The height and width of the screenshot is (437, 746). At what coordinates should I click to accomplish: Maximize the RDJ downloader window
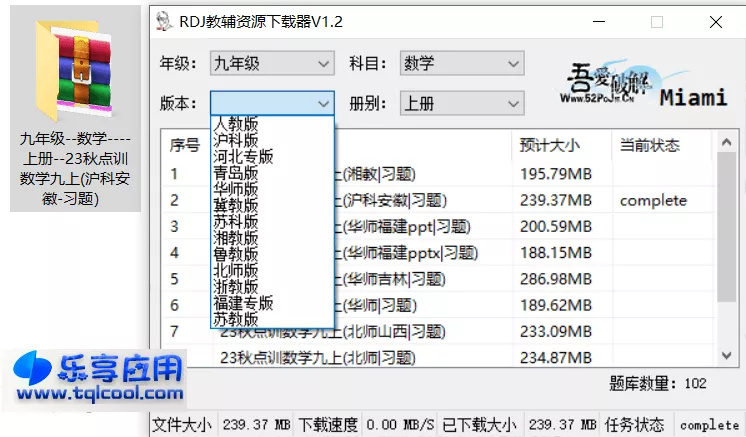point(657,22)
